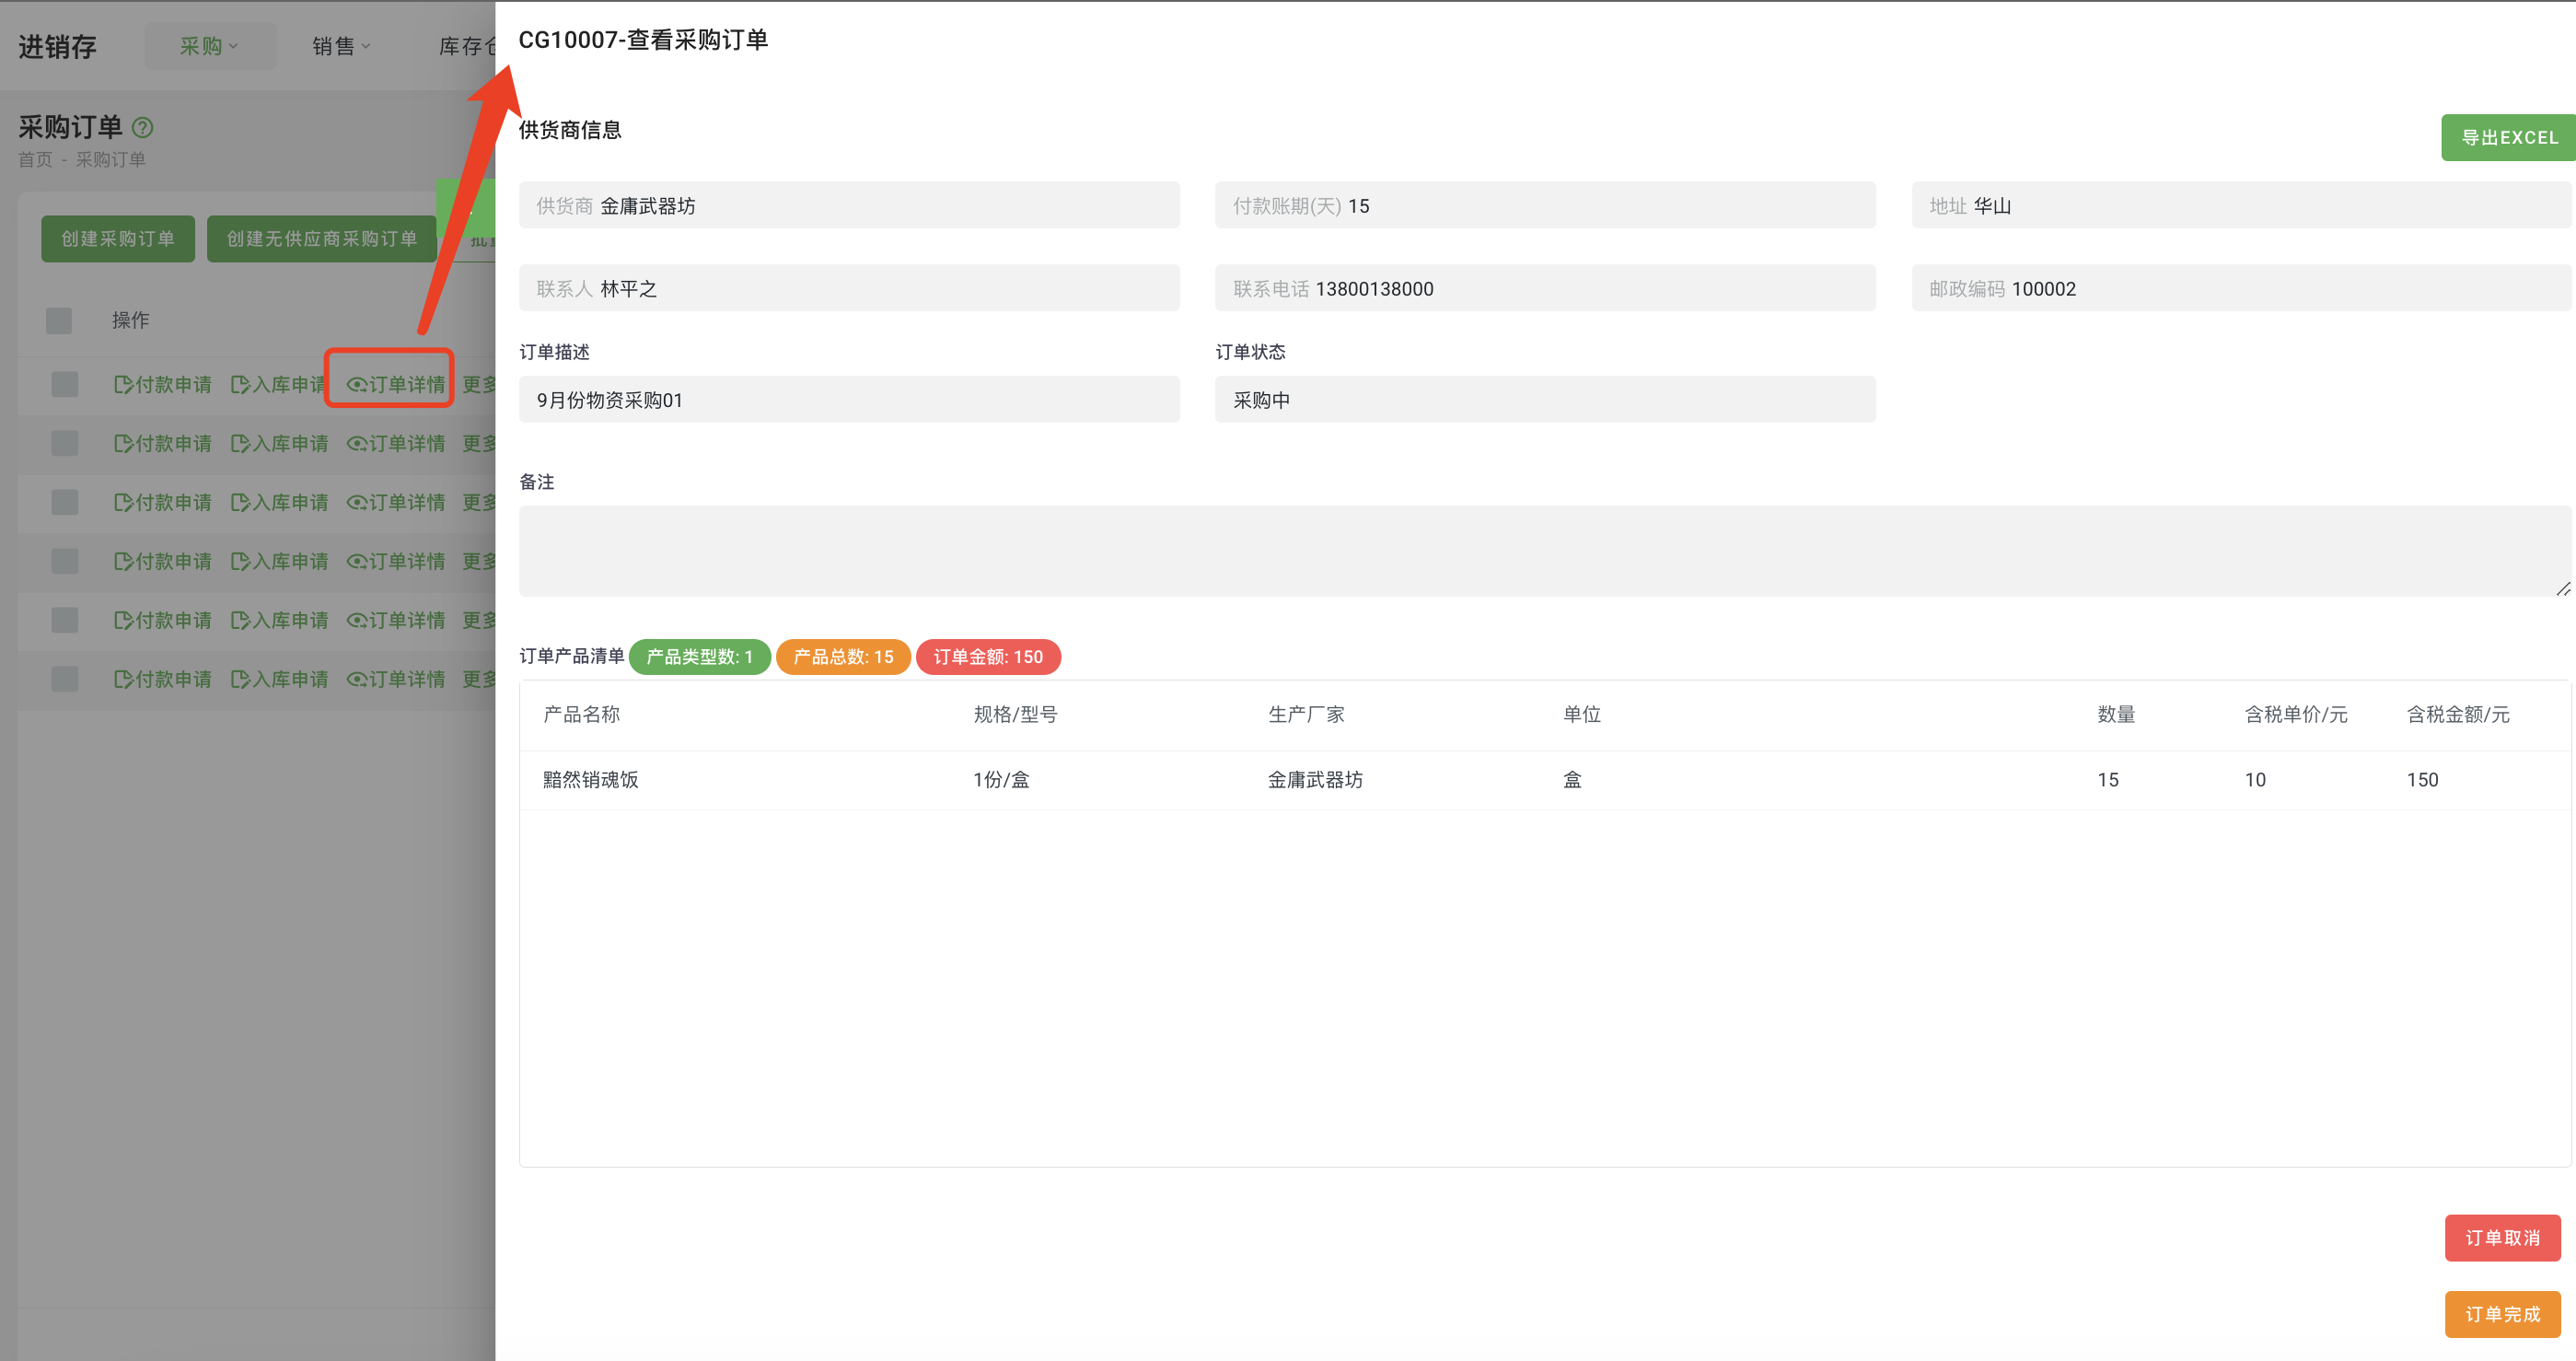Click the 首页 breadcrumb link
This screenshot has width=2576, height=1361.
pyautogui.click(x=35, y=158)
